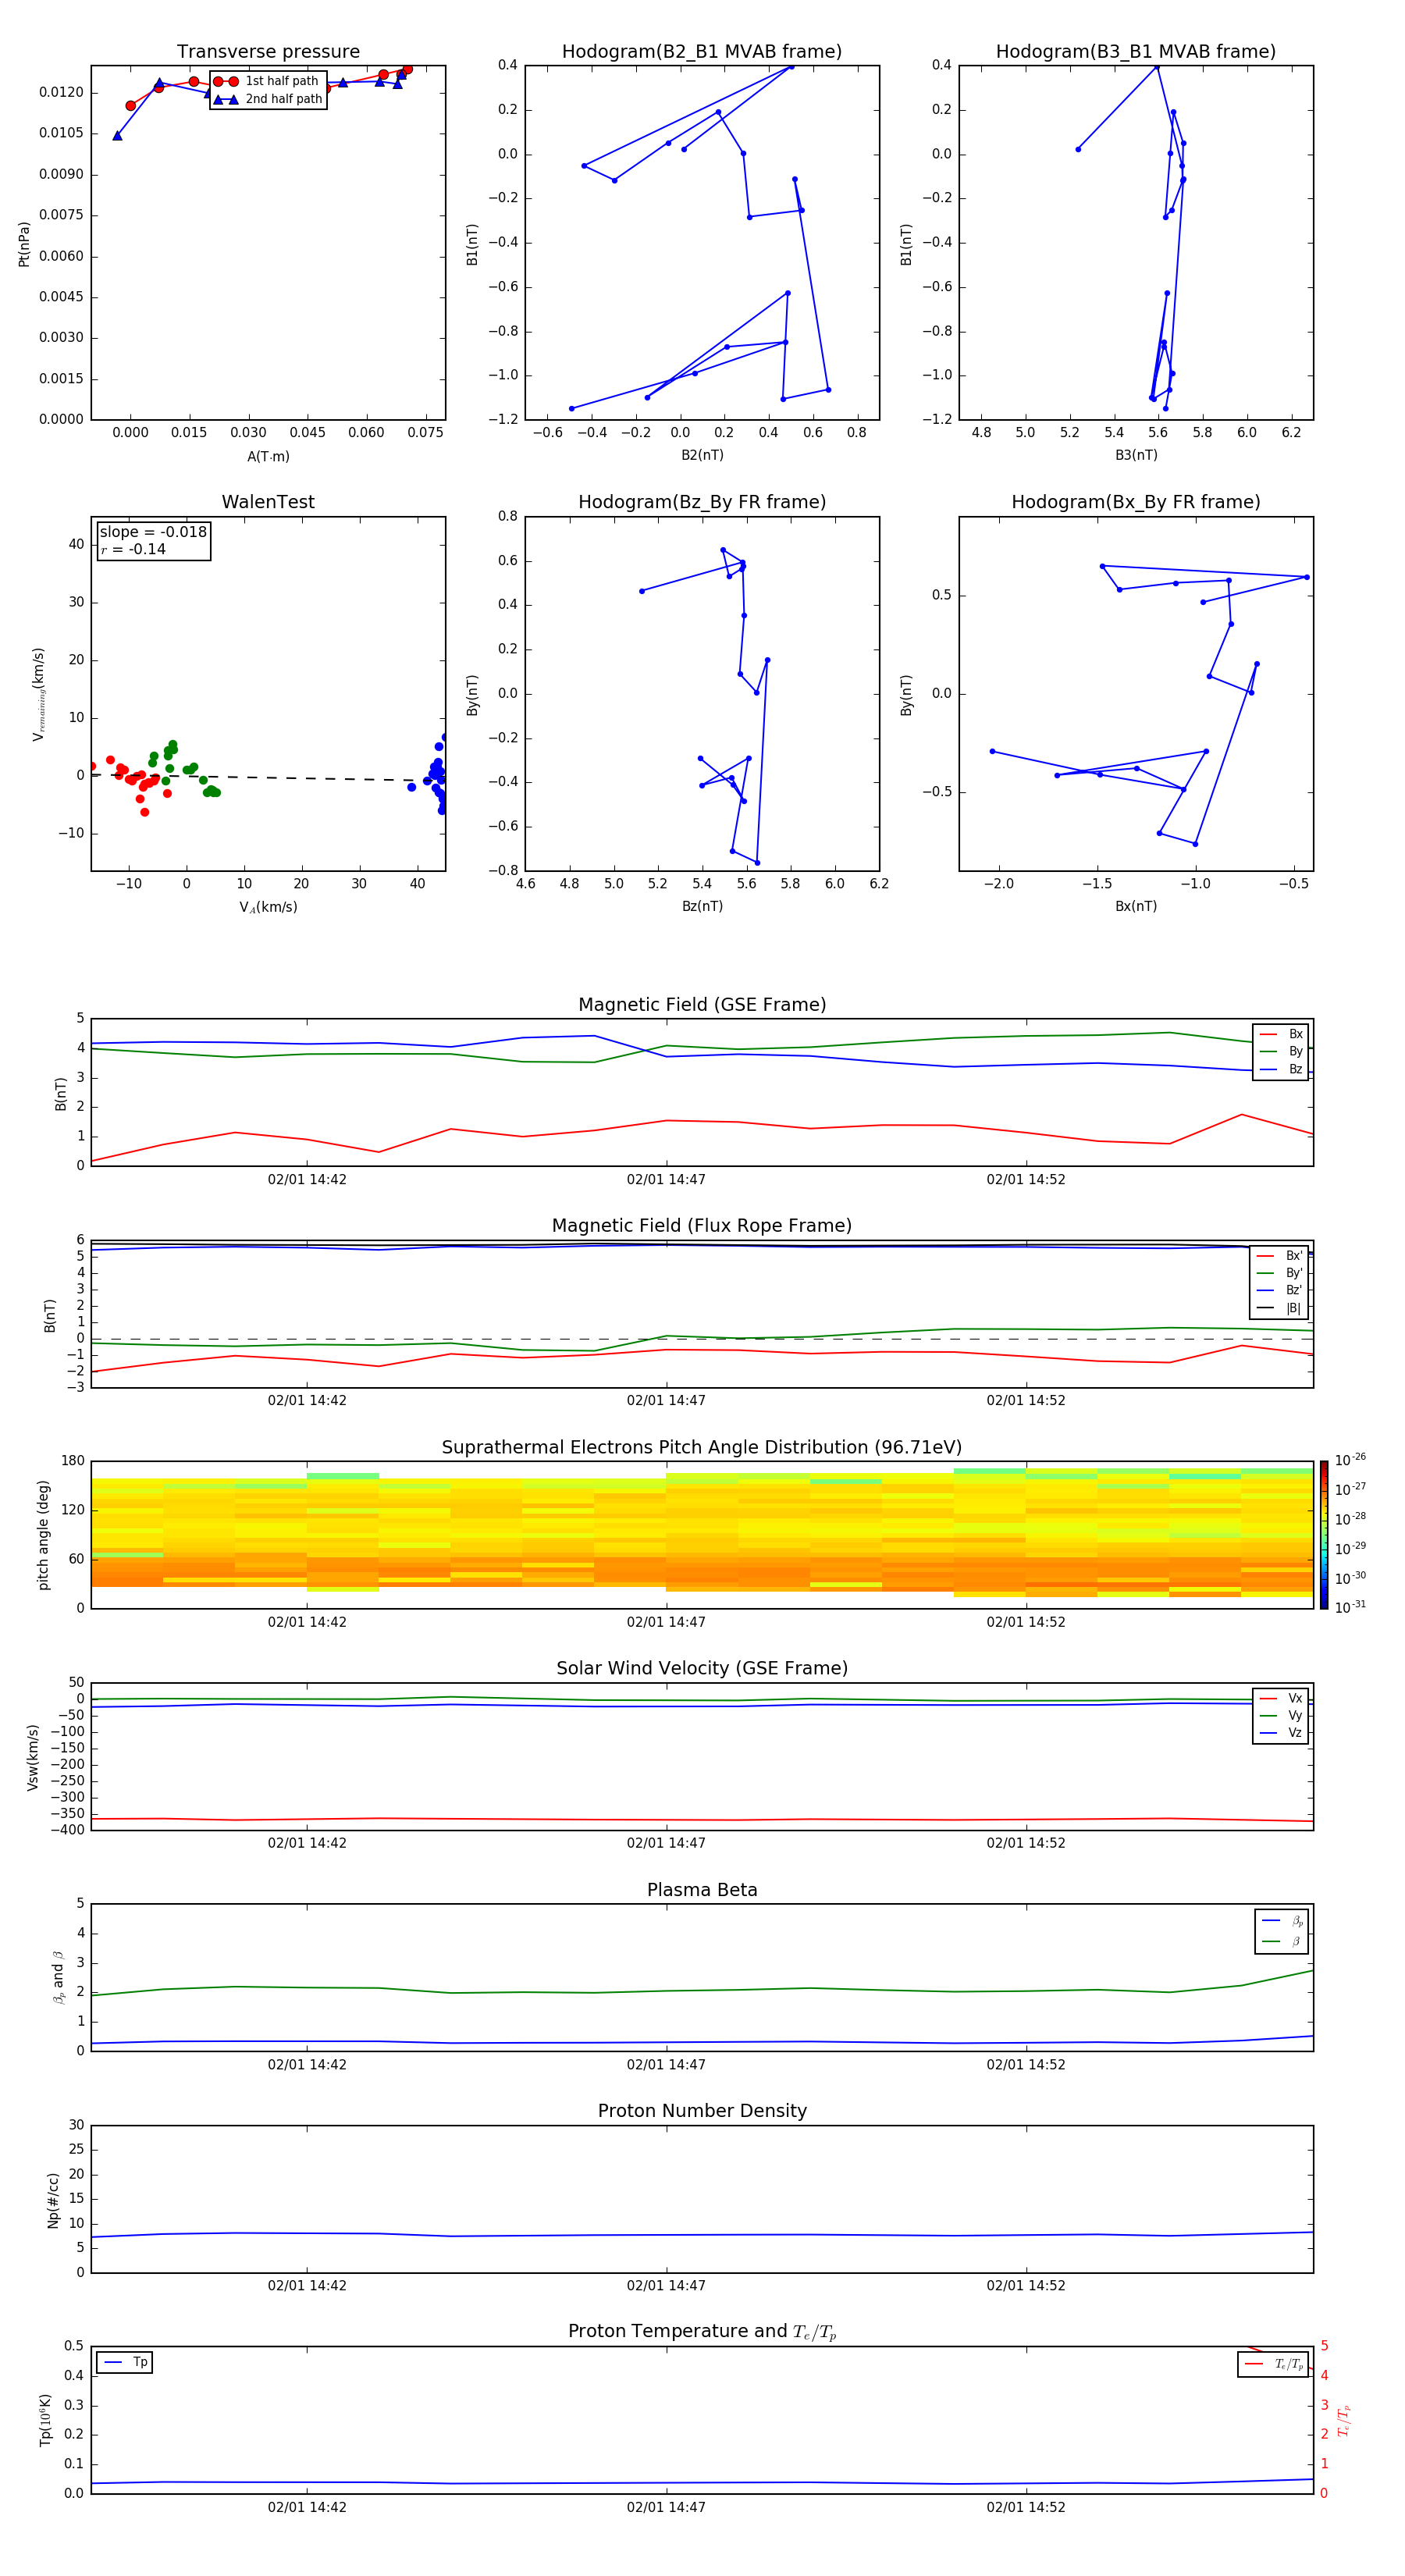Click the "Vsw(km/s)" y-axis label
This screenshot has width=1405, height=2576.
pos(33,1757)
